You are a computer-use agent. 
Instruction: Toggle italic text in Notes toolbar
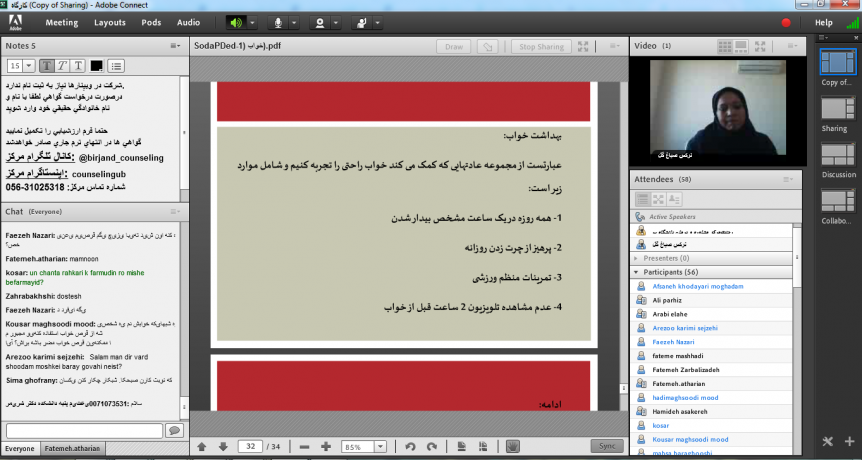pos(63,66)
